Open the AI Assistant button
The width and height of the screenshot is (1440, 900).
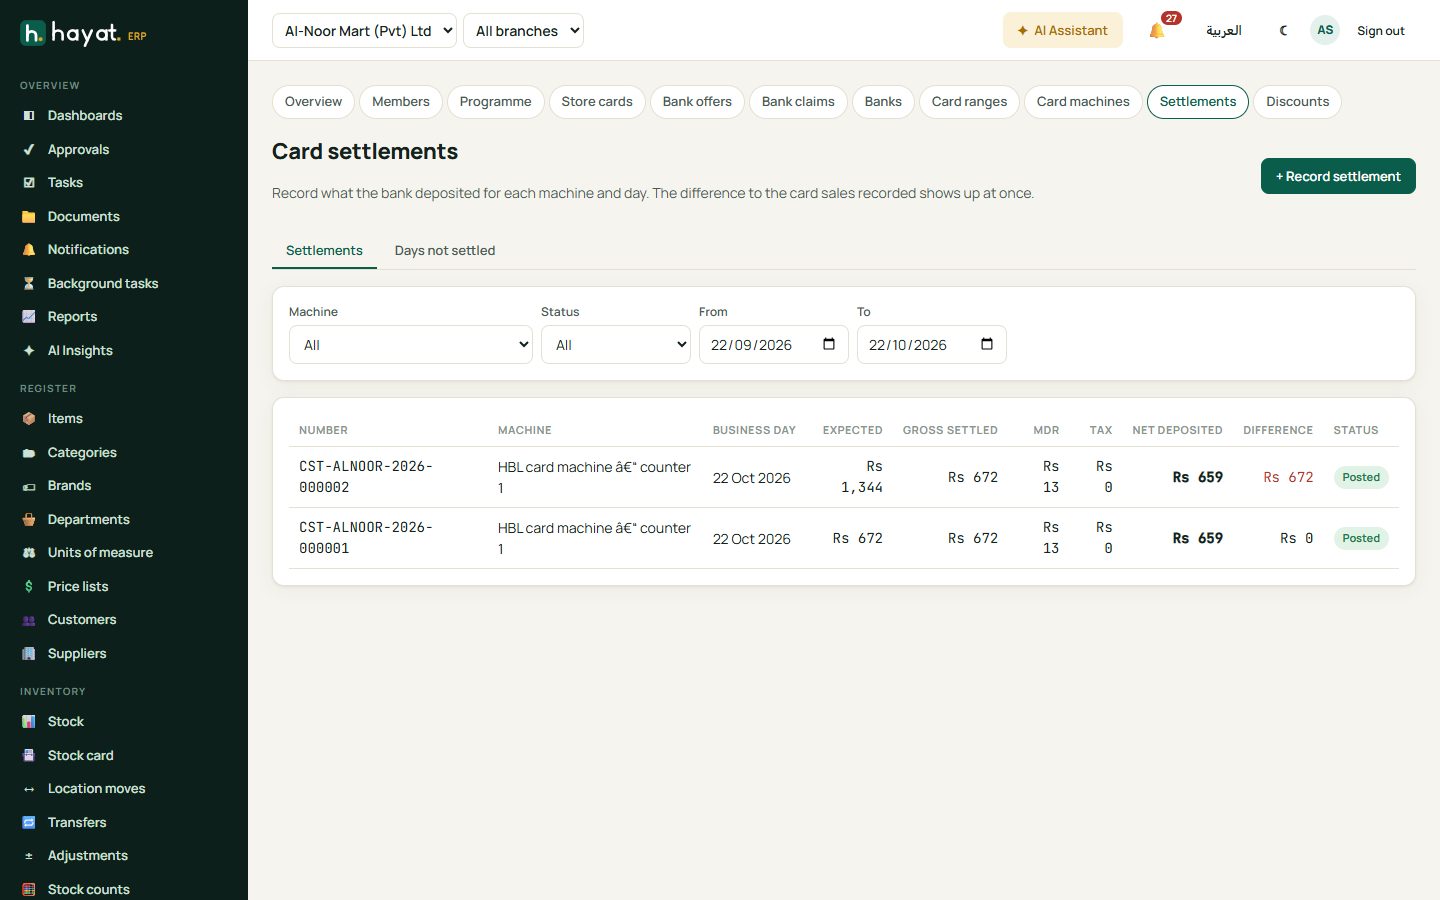1063,30
